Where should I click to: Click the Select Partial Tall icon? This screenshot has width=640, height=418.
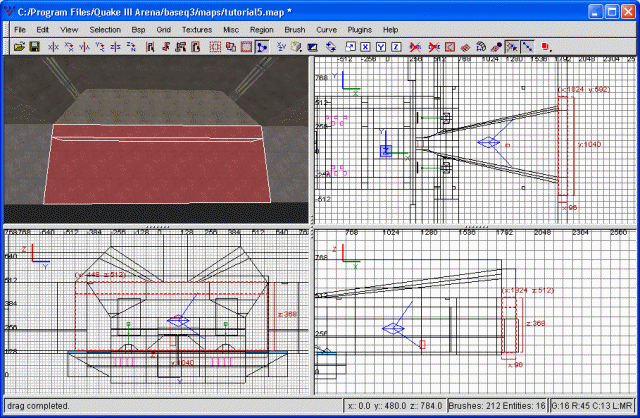click(x=181, y=47)
